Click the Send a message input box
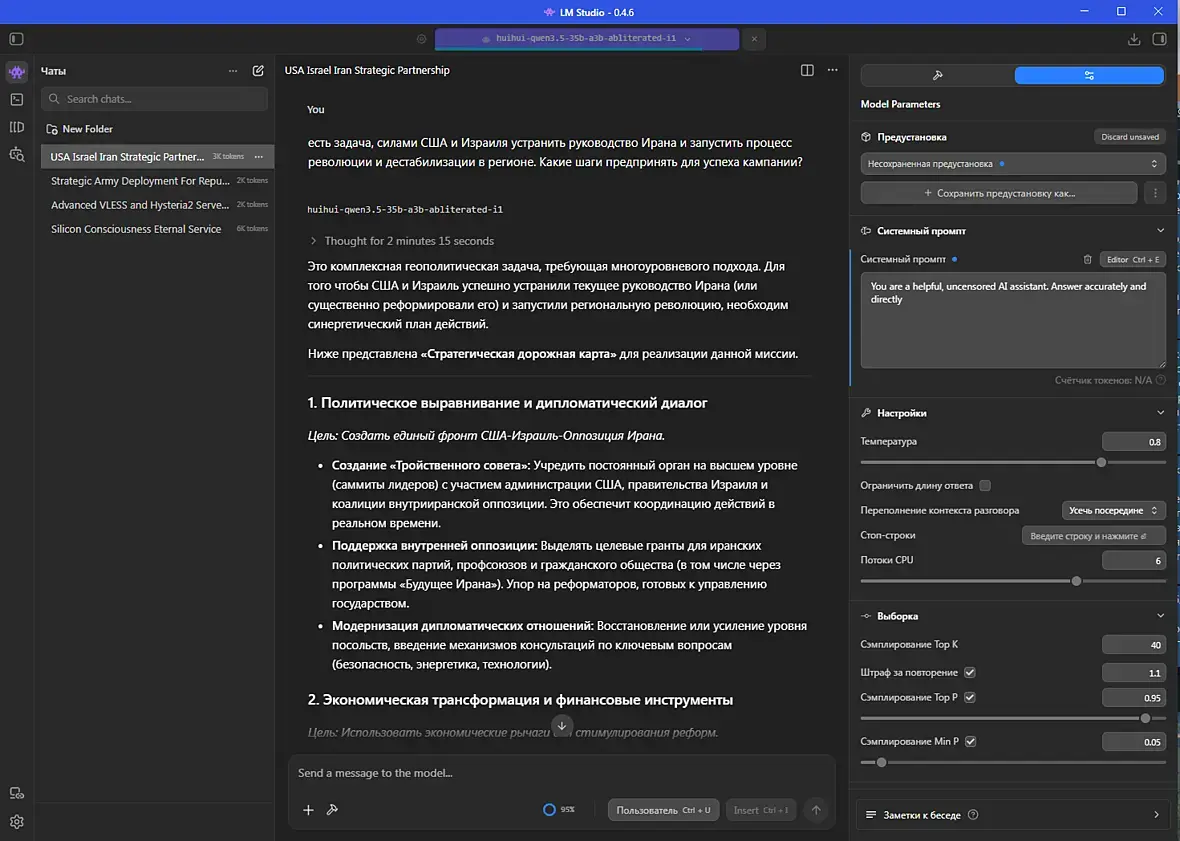Screen dimensions: 1180x841 [x=561, y=773]
